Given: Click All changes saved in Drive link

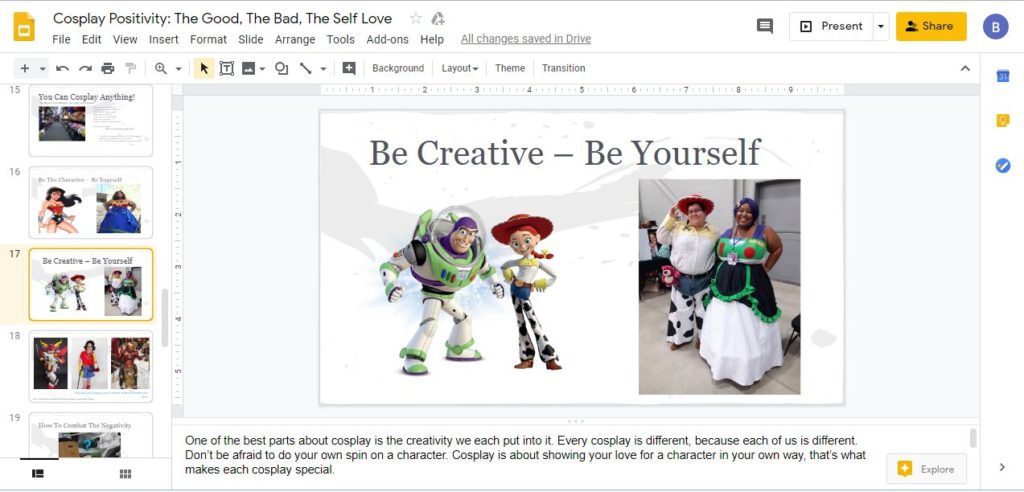Looking at the screenshot, I should pyautogui.click(x=526, y=39).
